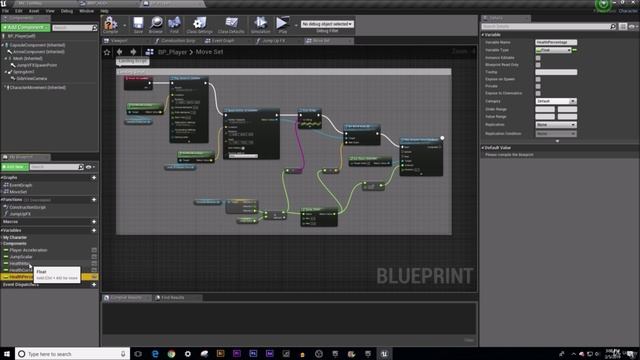
Task: Open Edge browser from the taskbar
Action: pos(155,354)
